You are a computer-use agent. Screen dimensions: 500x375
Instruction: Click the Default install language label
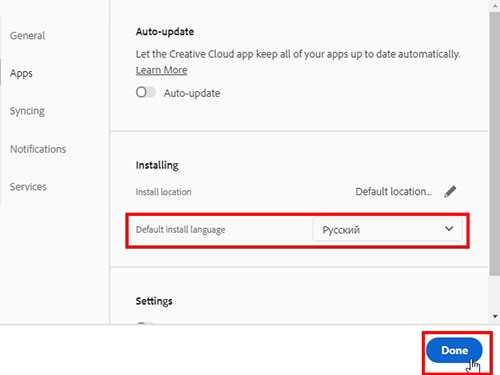pyautogui.click(x=180, y=230)
